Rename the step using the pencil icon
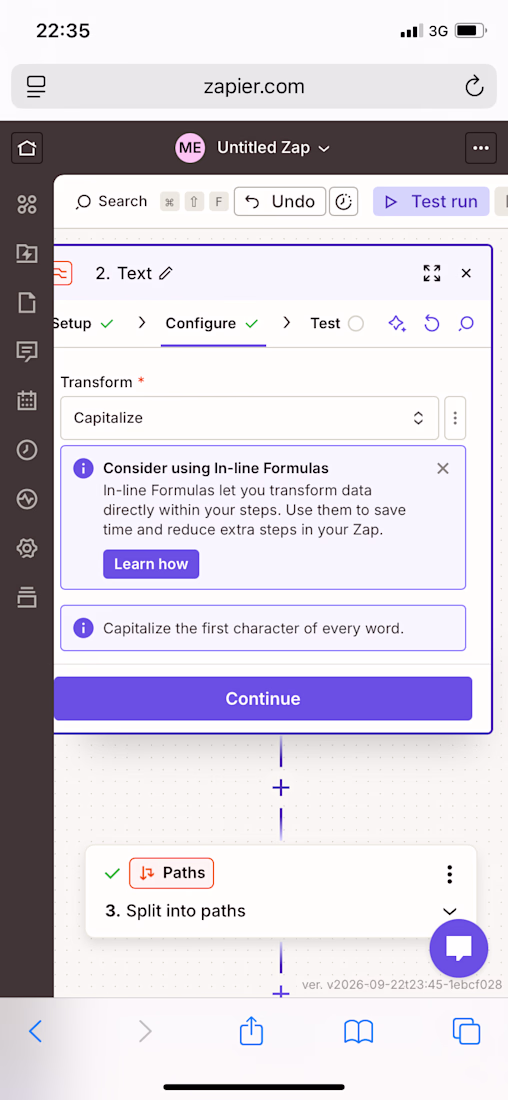Image resolution: width=508 pixels, height=1100 pixels. point(166,274)
